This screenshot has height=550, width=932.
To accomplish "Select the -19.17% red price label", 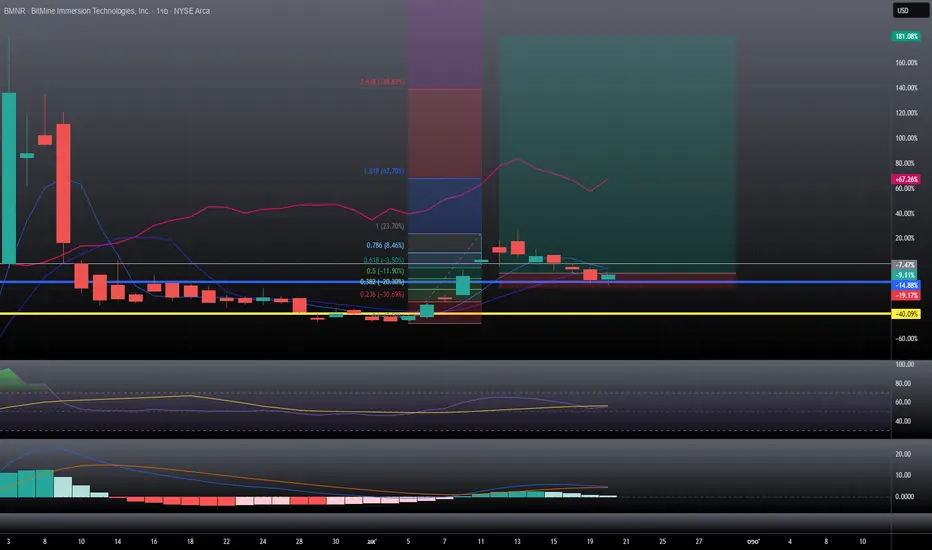I will tap(906, 295).
